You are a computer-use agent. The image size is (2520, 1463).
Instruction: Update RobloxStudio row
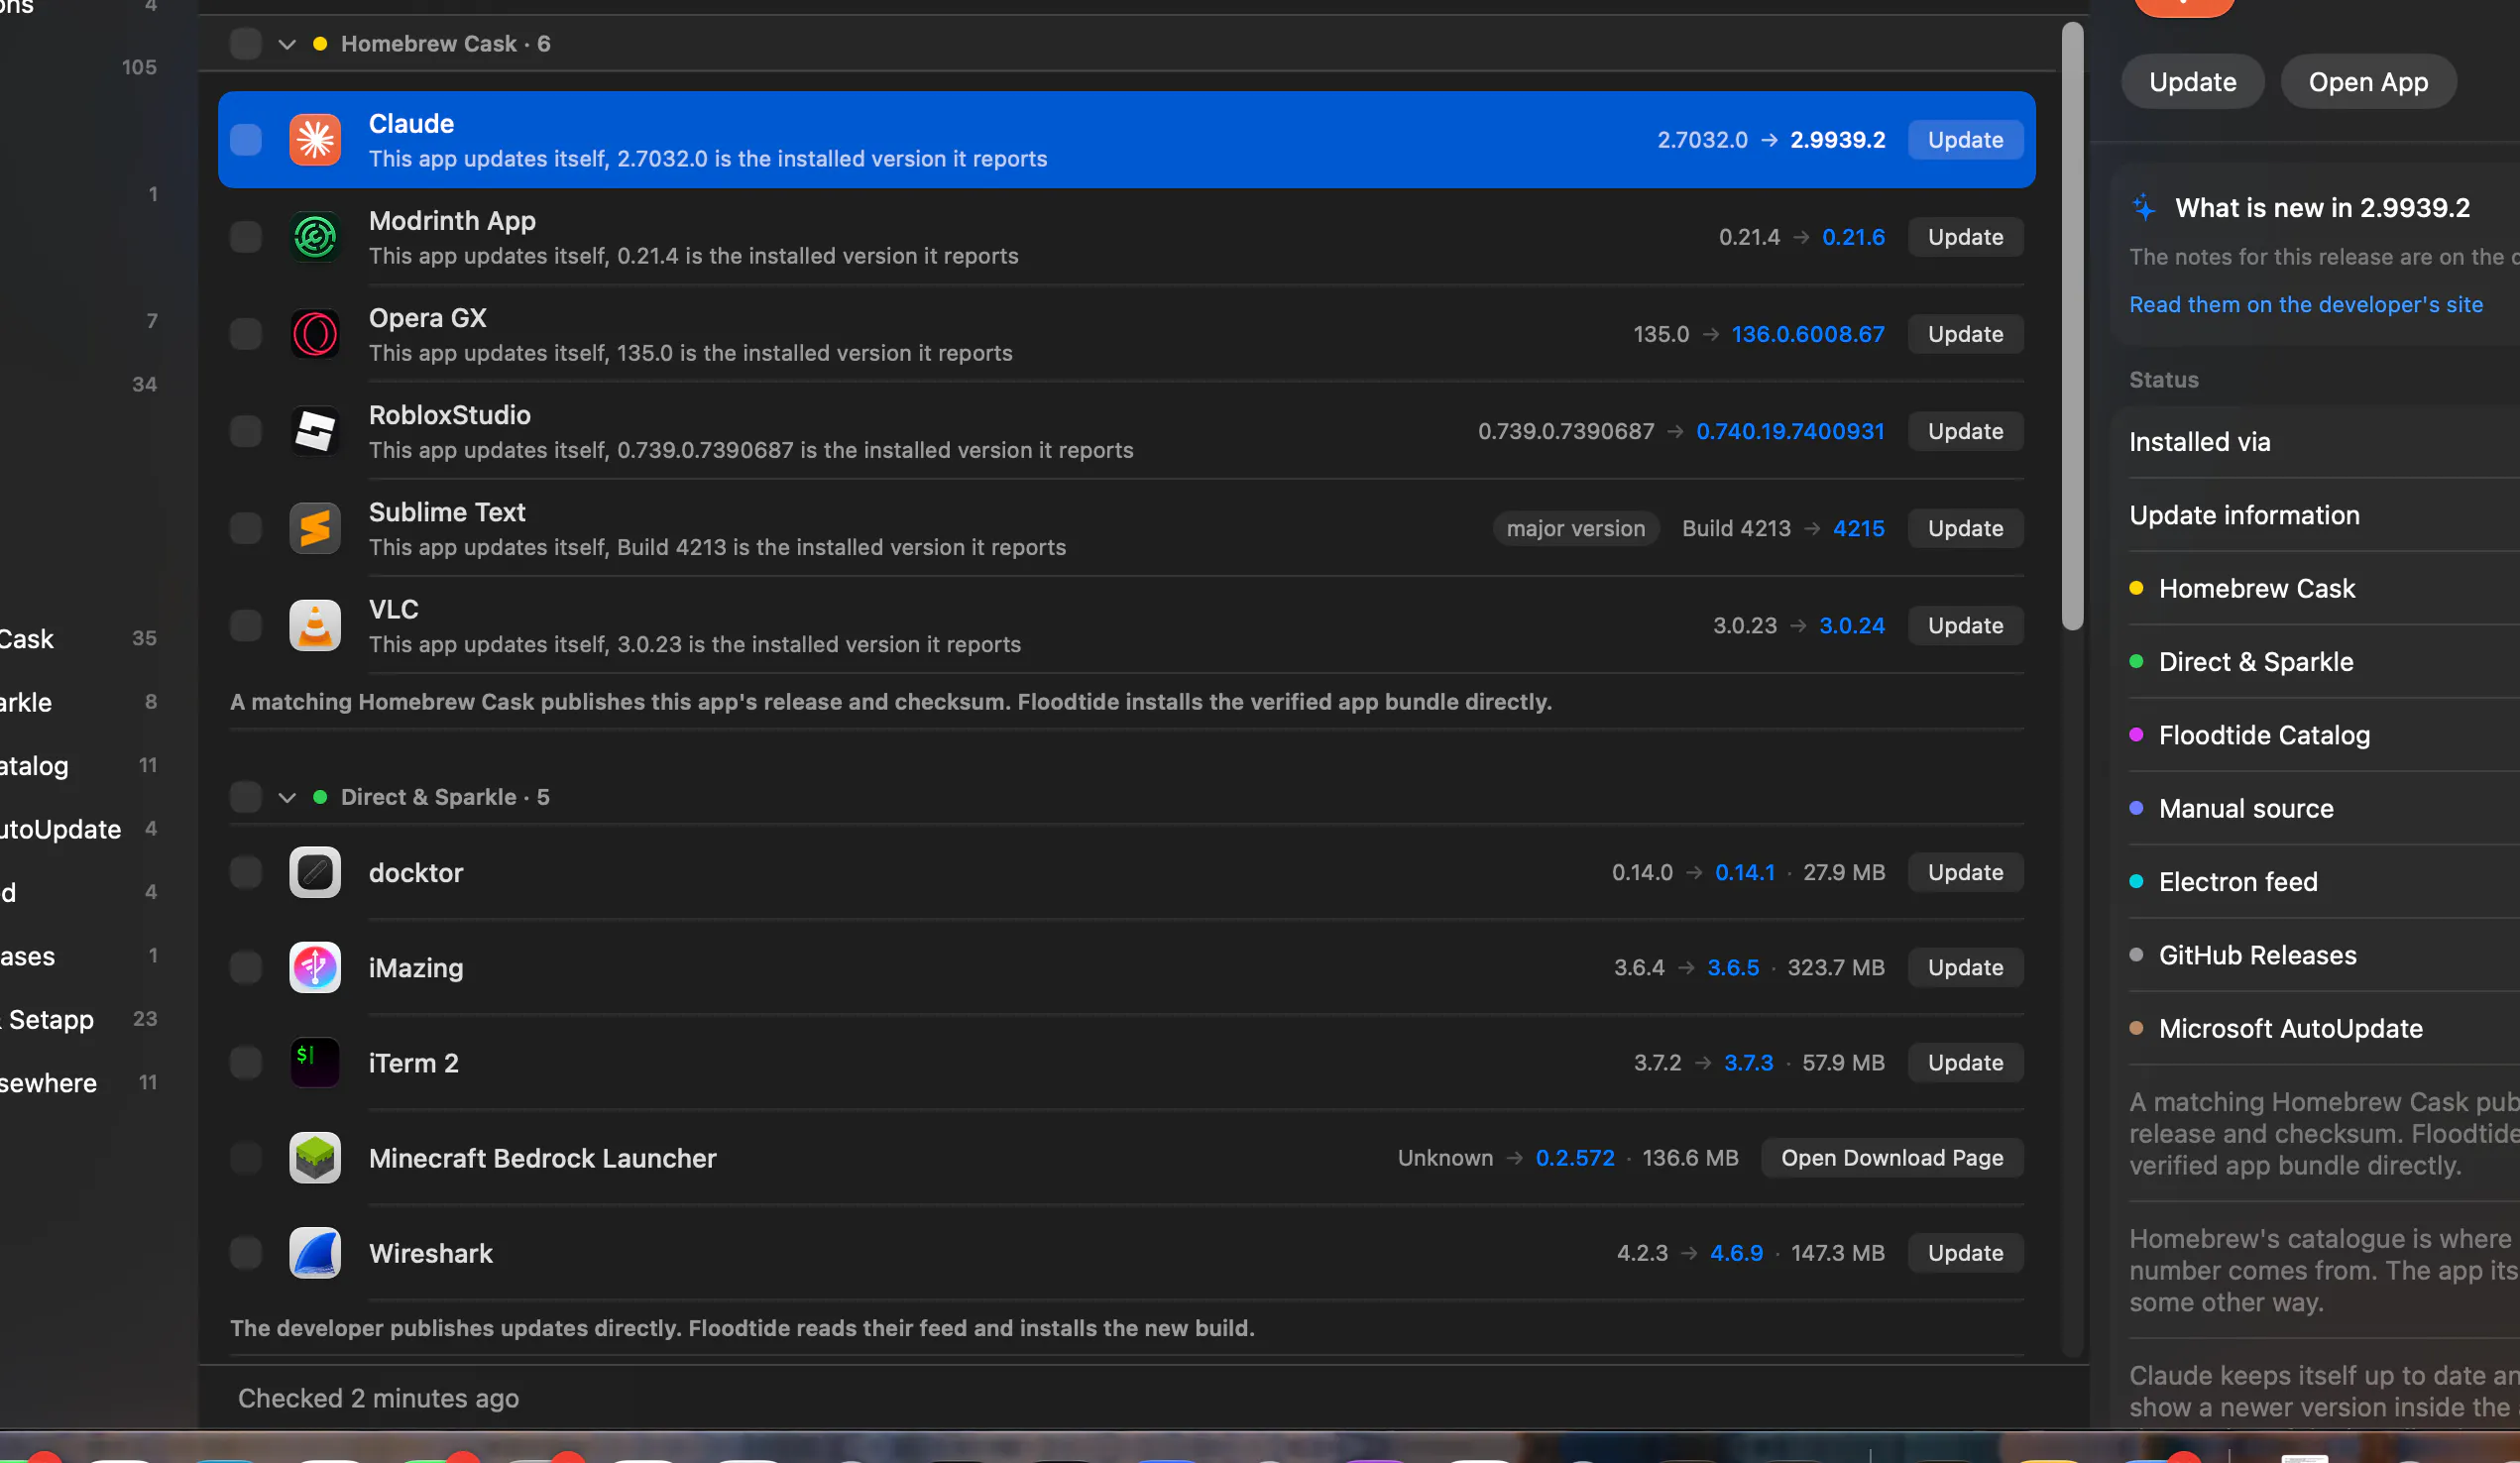coord(1964,430)
